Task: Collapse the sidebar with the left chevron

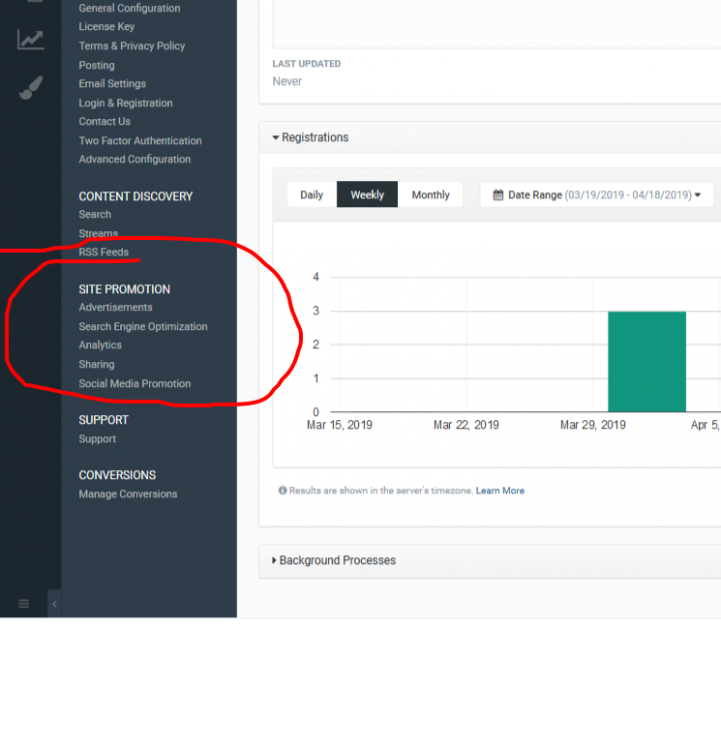Action: 55,604
